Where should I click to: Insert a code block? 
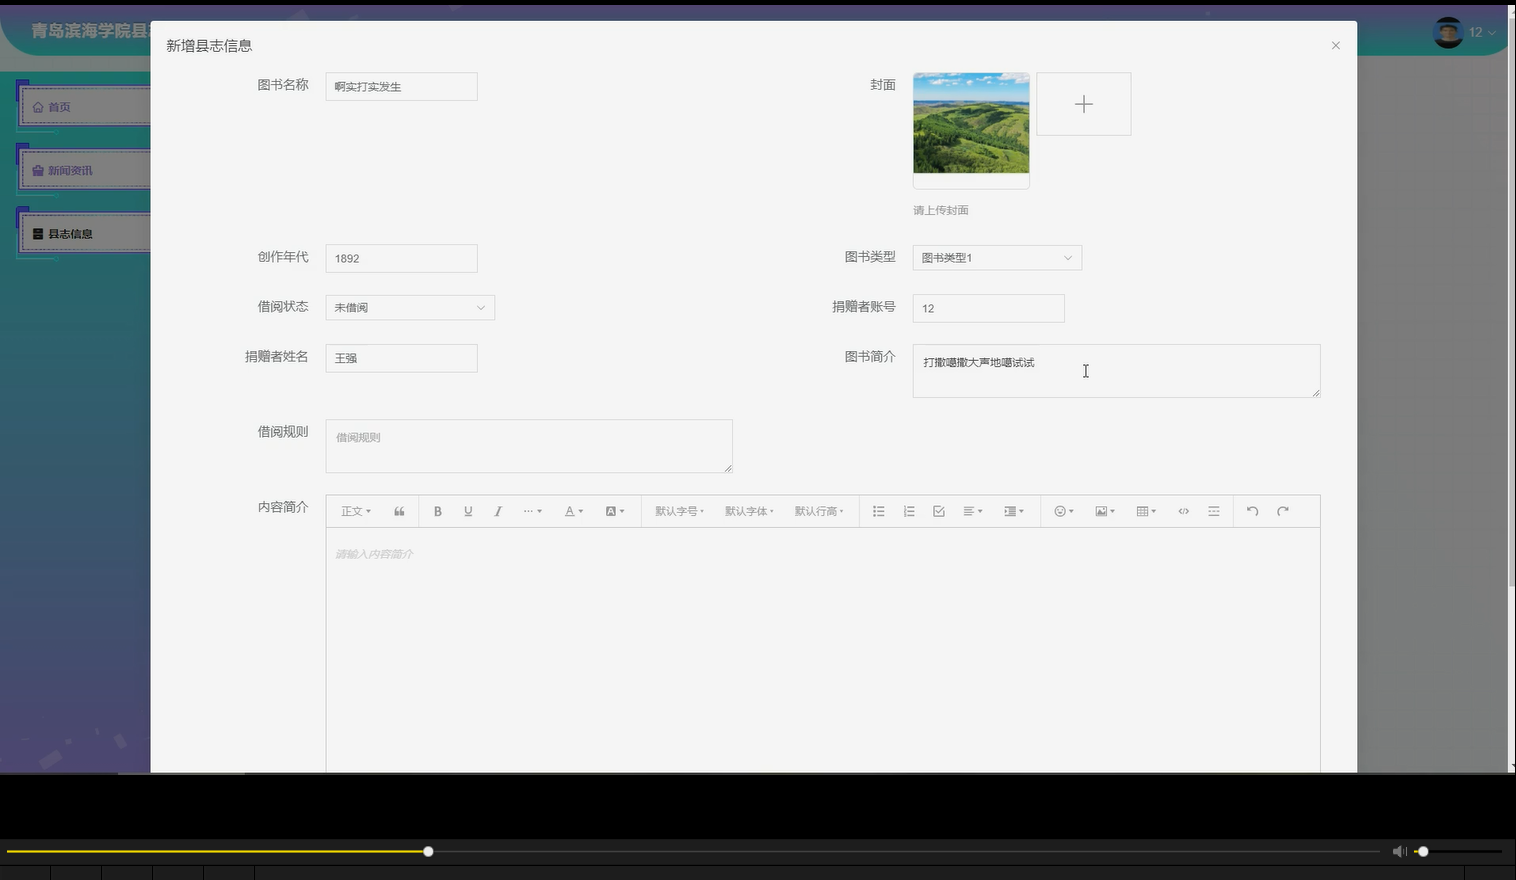click(1183, 511)
